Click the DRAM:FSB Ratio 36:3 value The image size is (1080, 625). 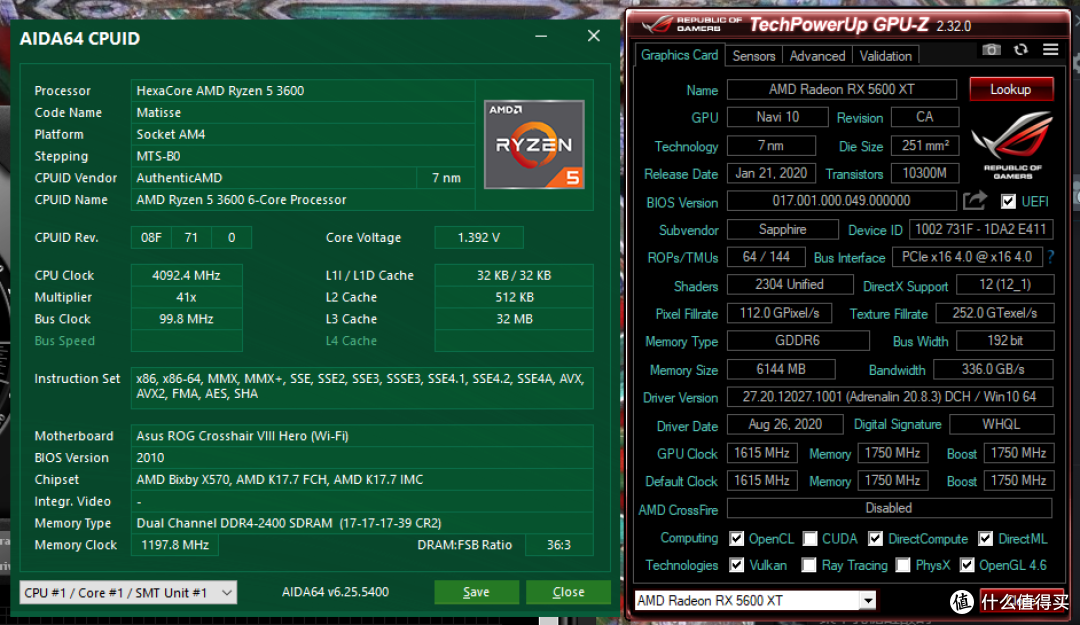(559, 544)
